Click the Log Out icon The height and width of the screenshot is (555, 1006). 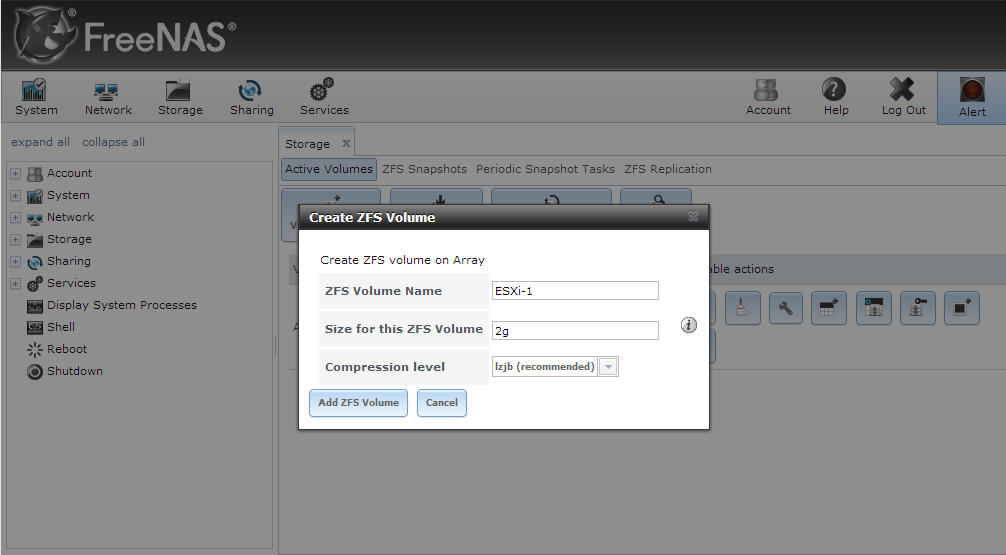(903, 97)
